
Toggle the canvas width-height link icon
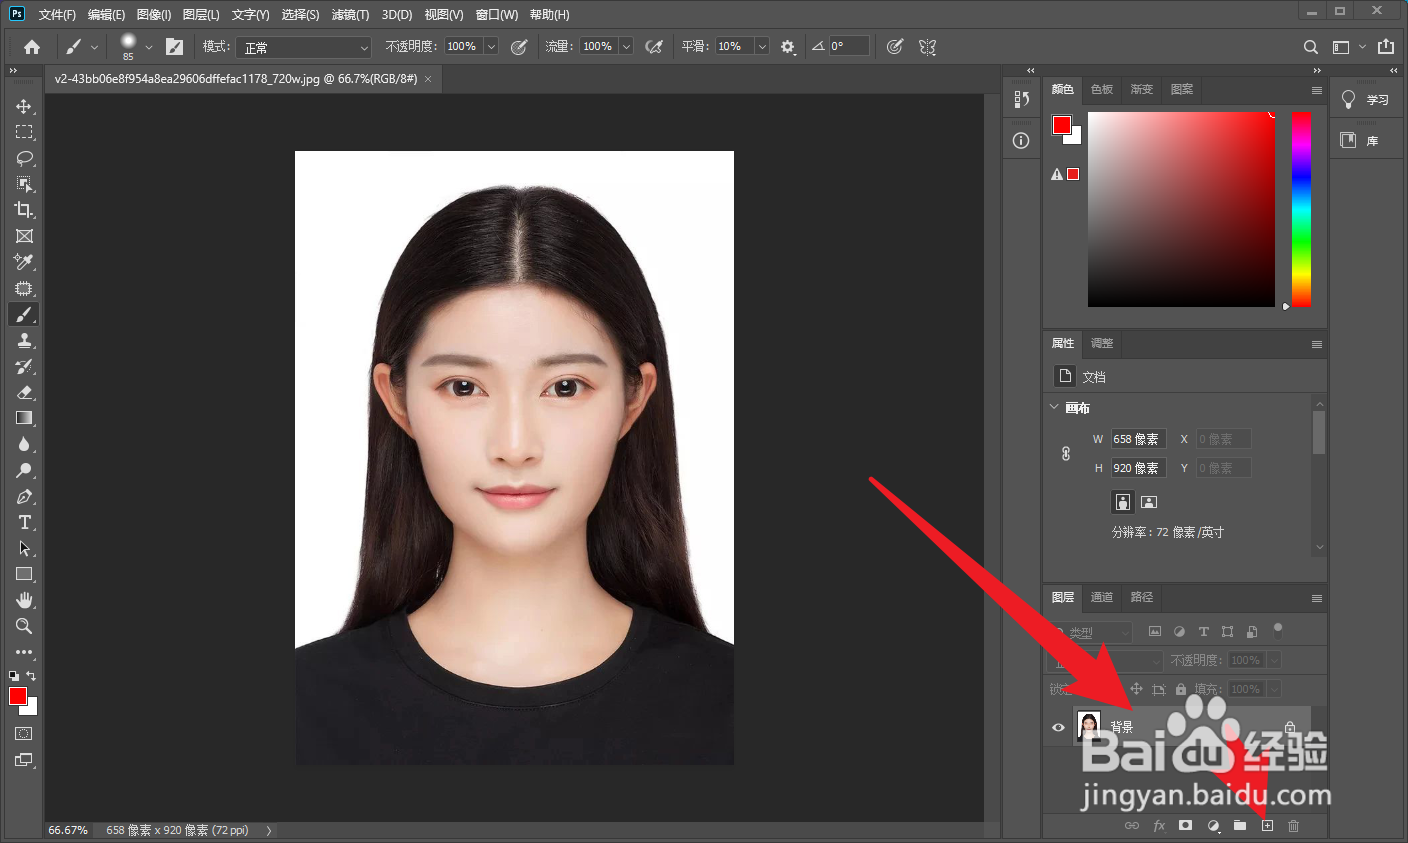tap(1066, 453)
